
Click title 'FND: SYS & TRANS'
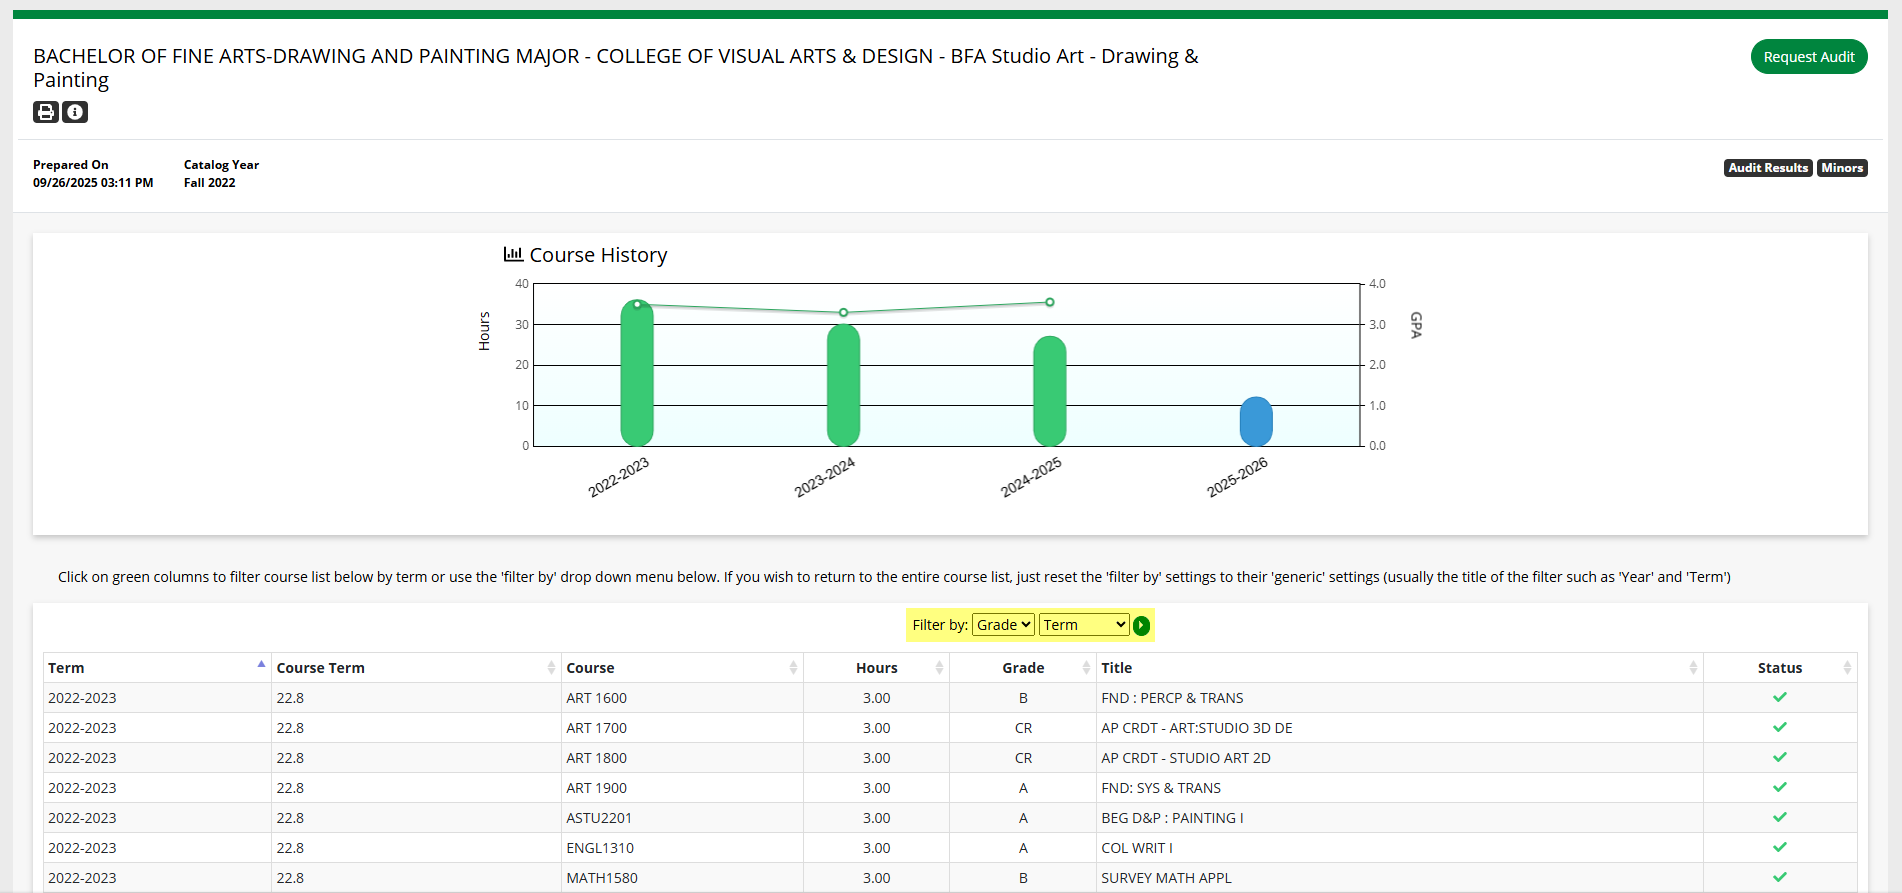pos(1161,788)
